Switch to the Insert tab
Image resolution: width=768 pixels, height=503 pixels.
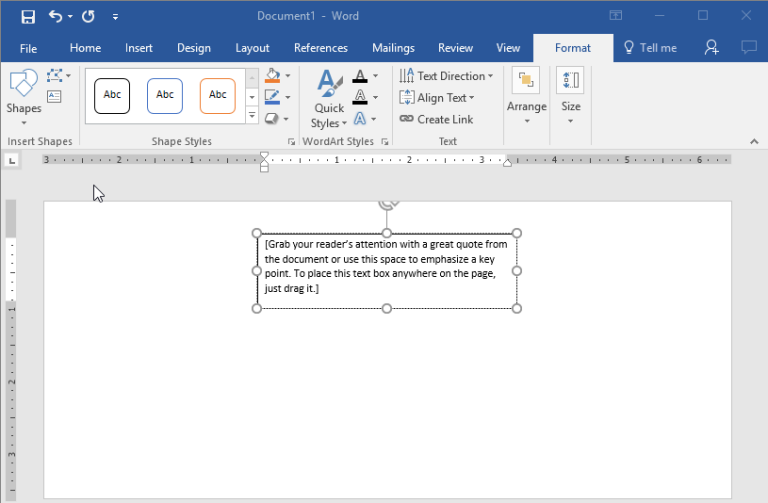[139, 48]
